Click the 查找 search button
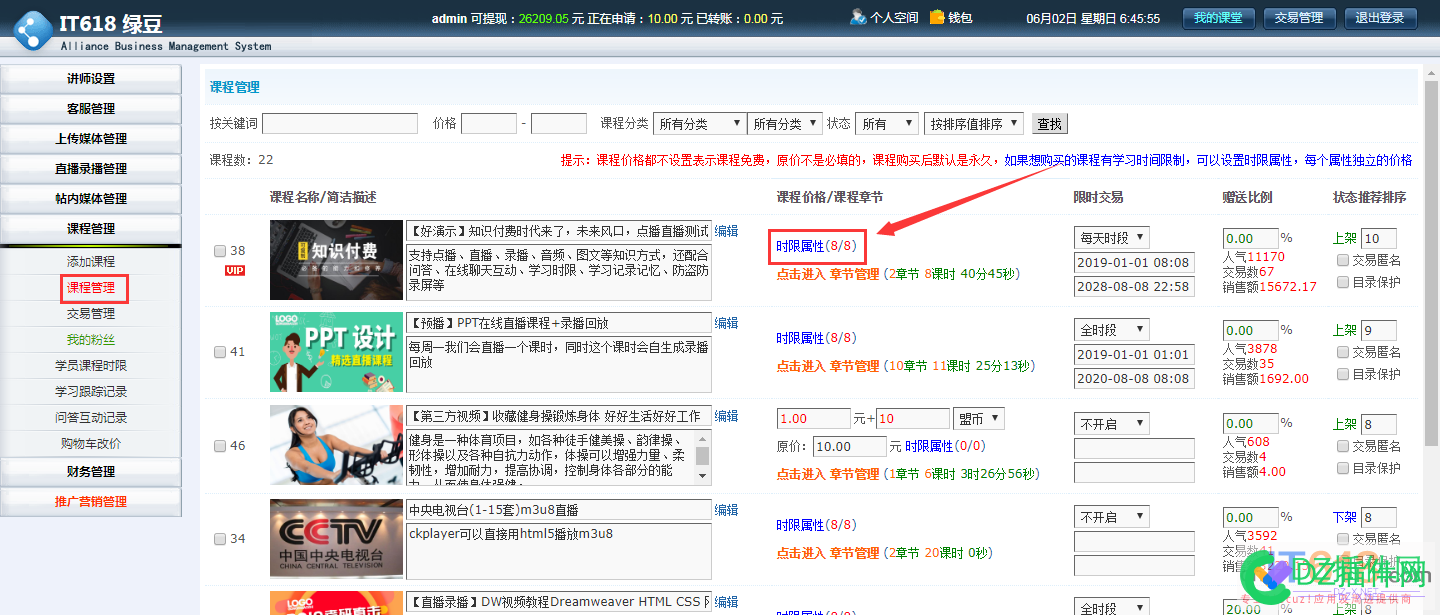Viewport: 1440px width, 615px height. tap(1050, 124)
